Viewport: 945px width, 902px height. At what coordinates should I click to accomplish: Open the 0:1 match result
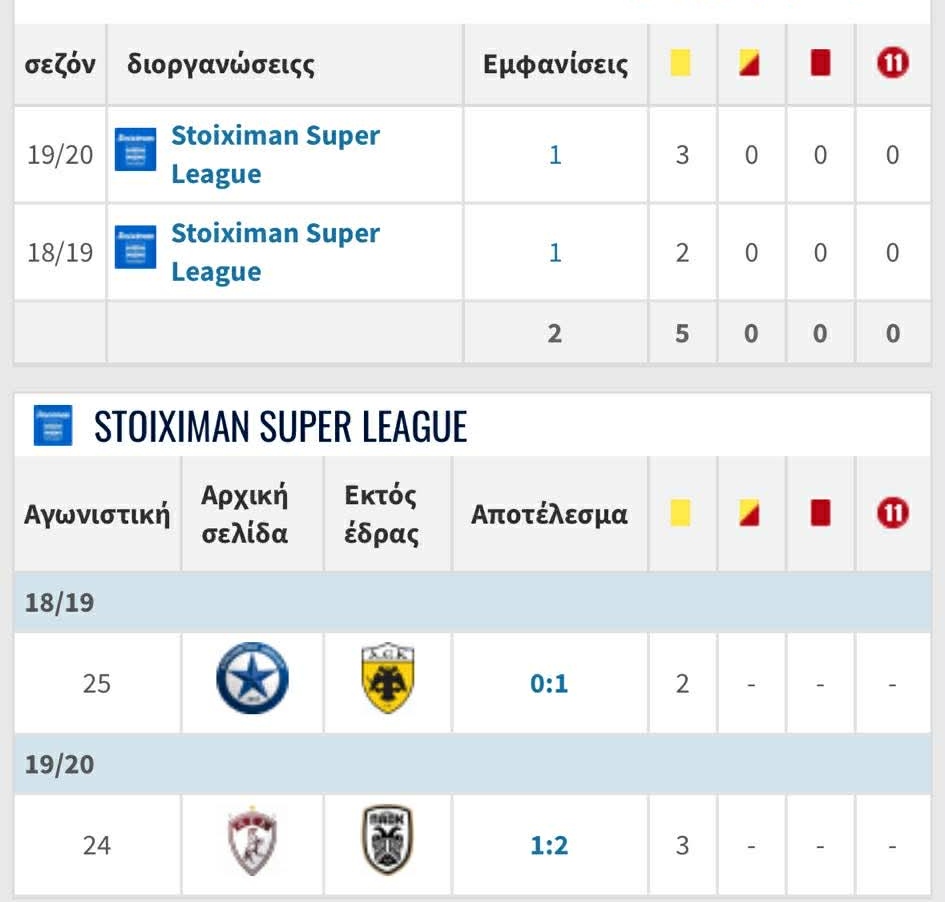tap(549, 684)
